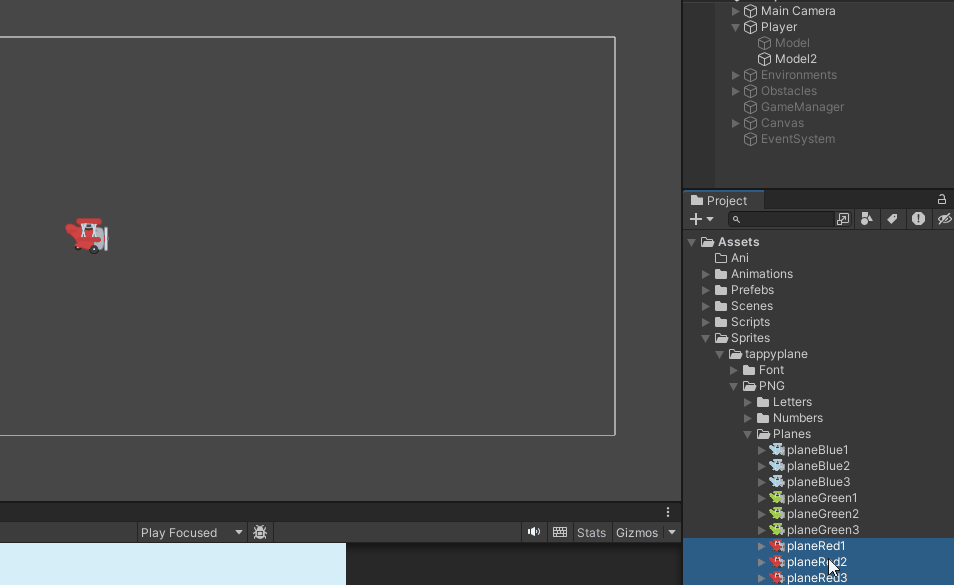Select the Model child object
Viewport: 954px width, 585px height.
pyautogui.click(x=792, y=43)
